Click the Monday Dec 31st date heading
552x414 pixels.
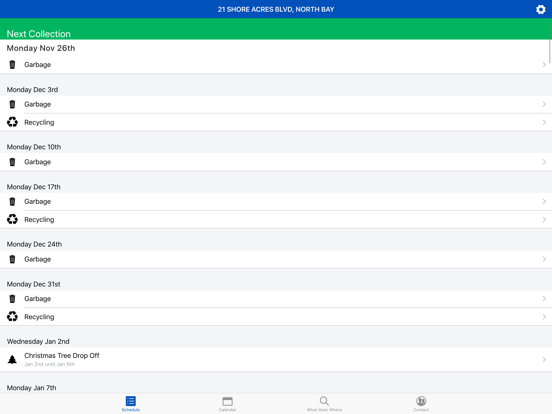[x=33, y=284]
